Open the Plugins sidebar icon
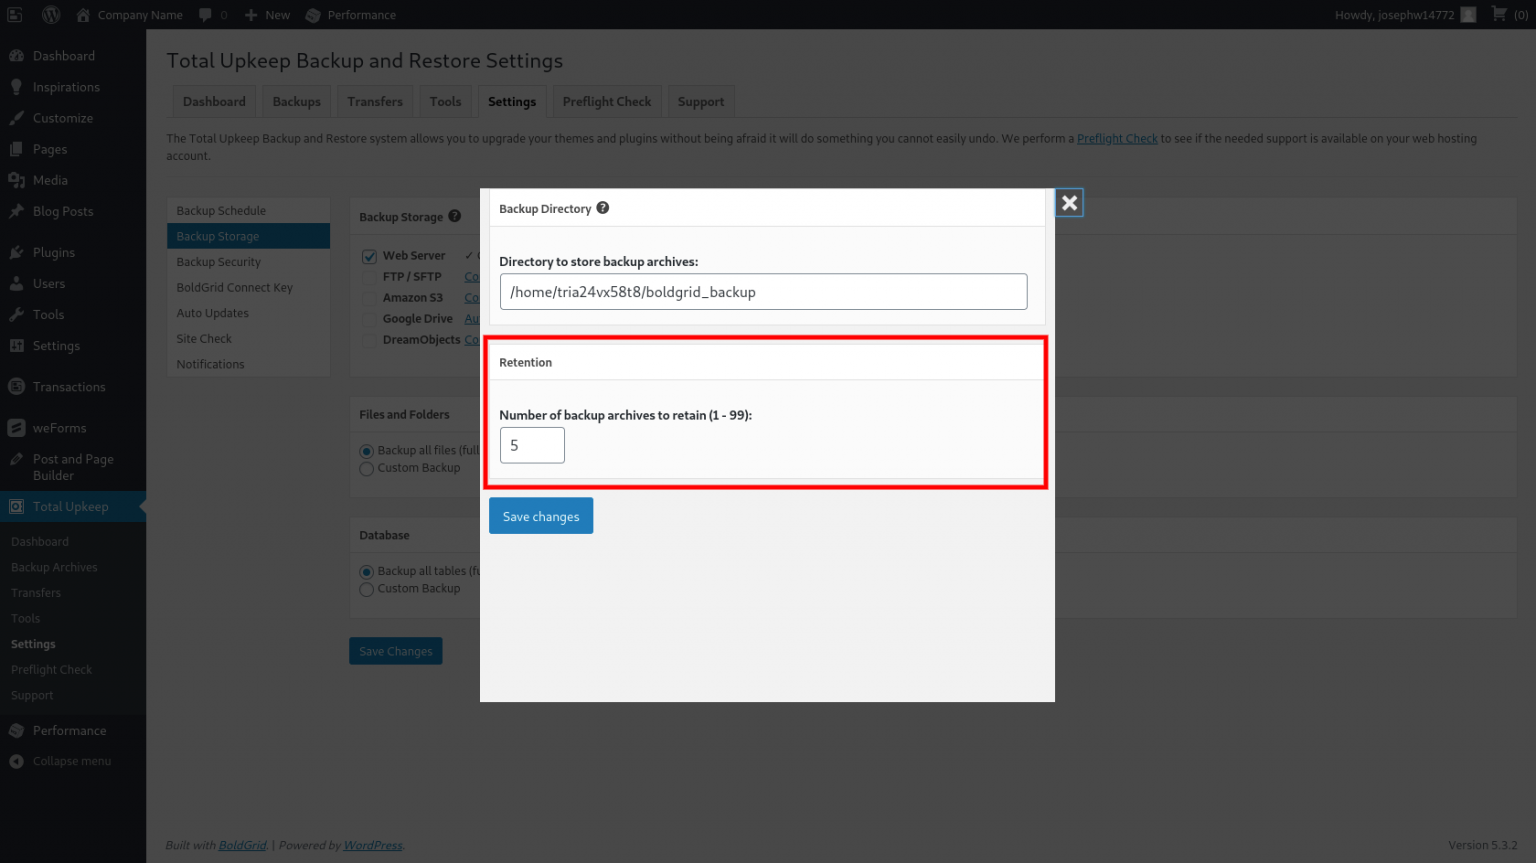This screenshot has height=863, width=1536. tap(17, 252)
